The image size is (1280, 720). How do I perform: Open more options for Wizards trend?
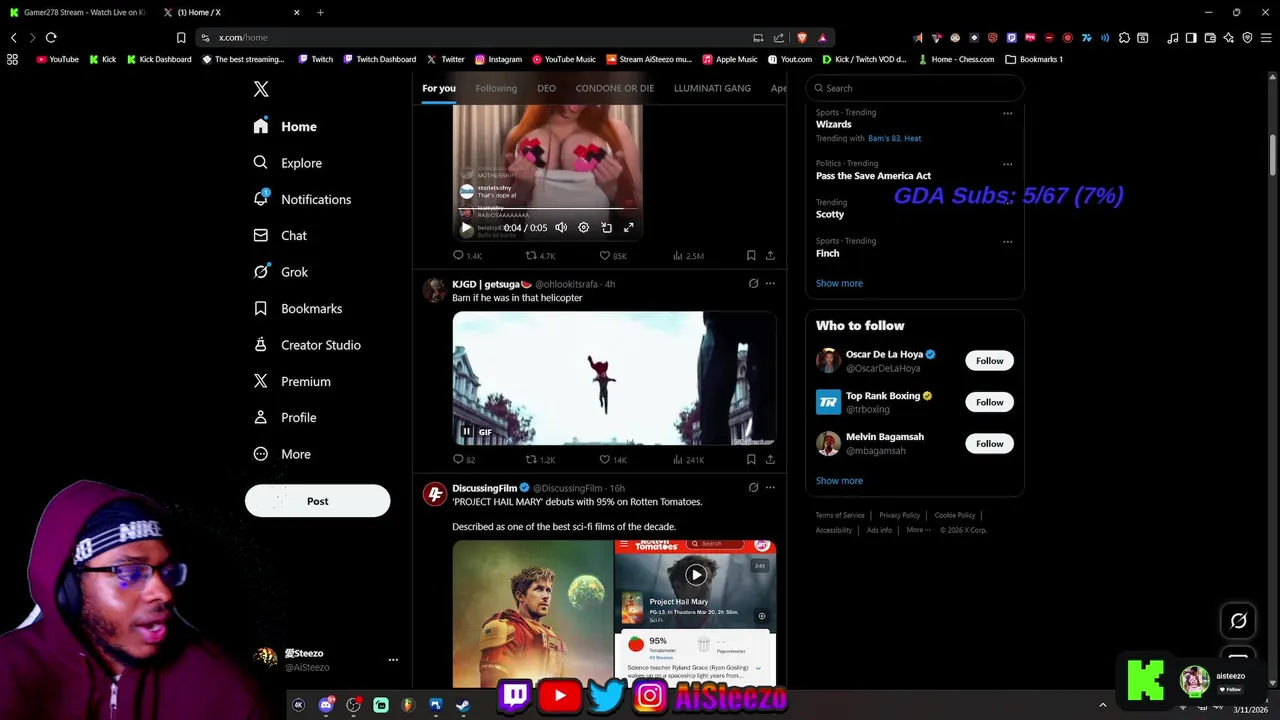point(1007,113)
